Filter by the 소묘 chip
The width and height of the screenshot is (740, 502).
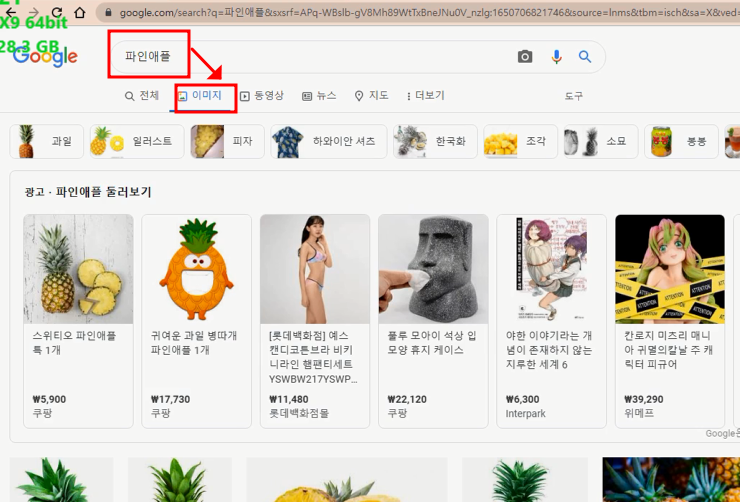pos(601,141)
